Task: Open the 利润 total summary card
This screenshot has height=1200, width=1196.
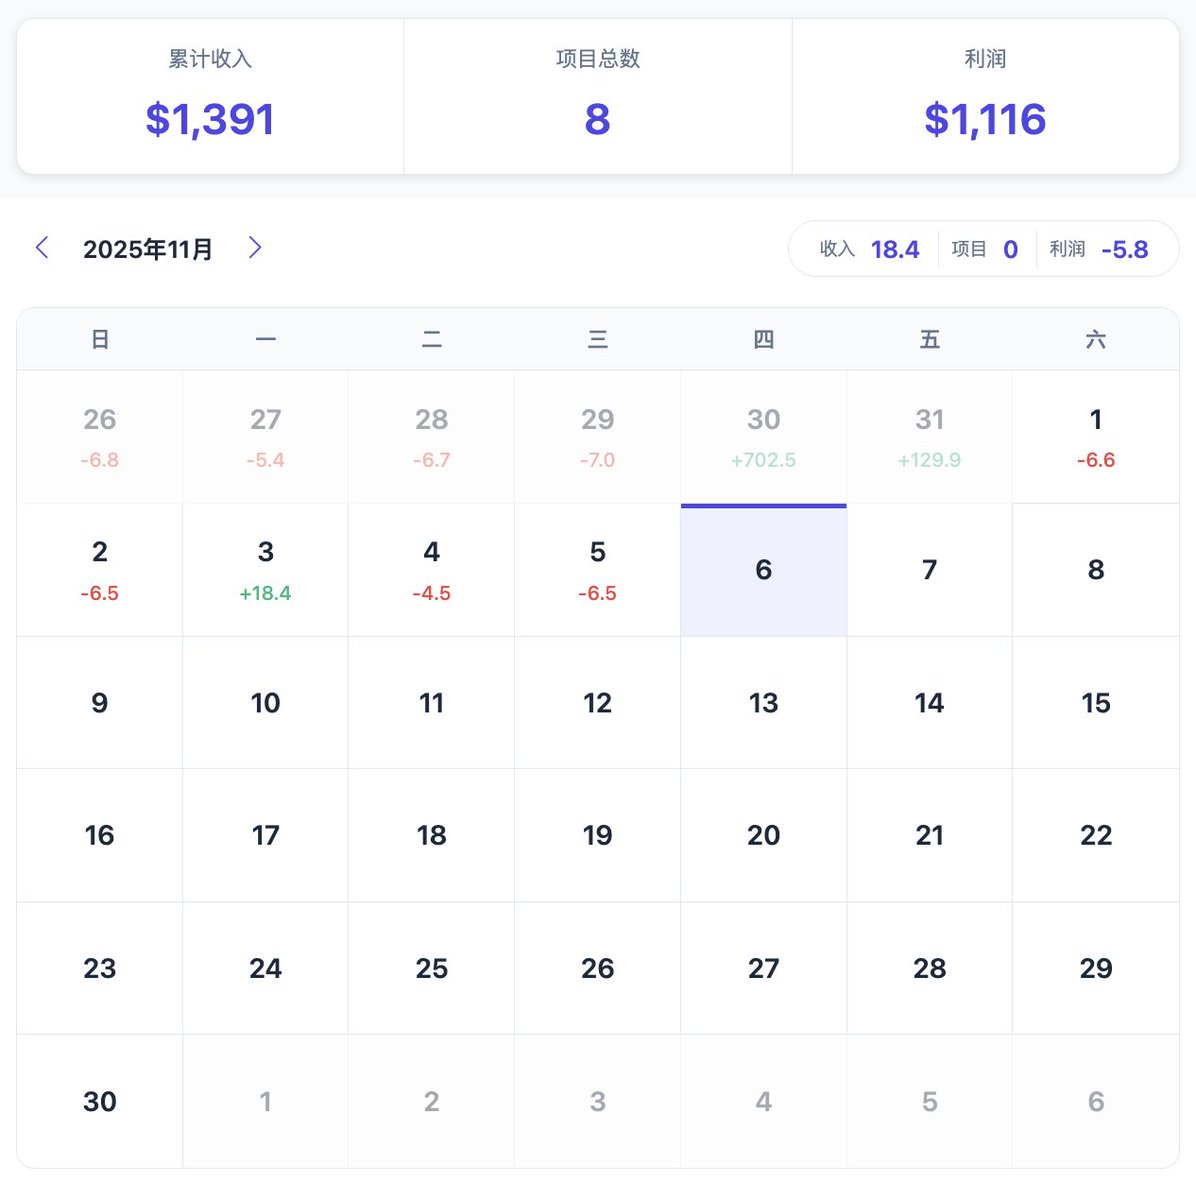Action: point(985,97)
